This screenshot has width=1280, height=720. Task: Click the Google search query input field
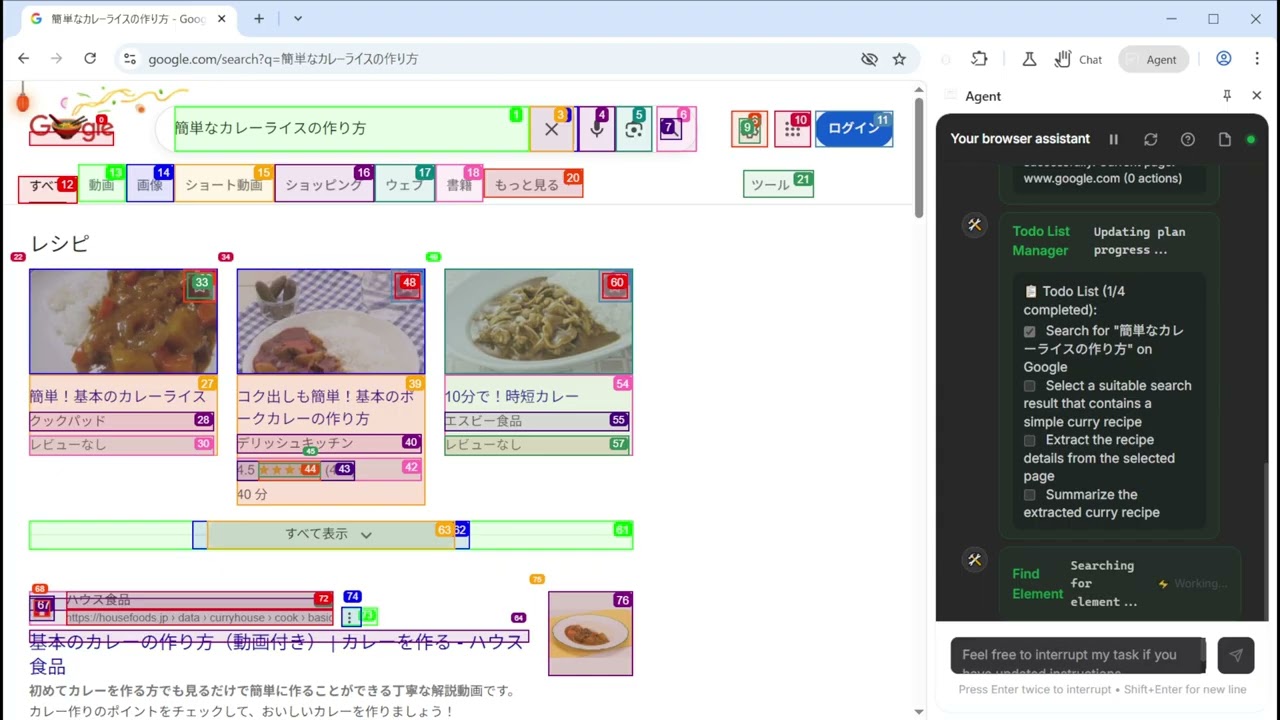pyautogui.click(x=351, y=129)
